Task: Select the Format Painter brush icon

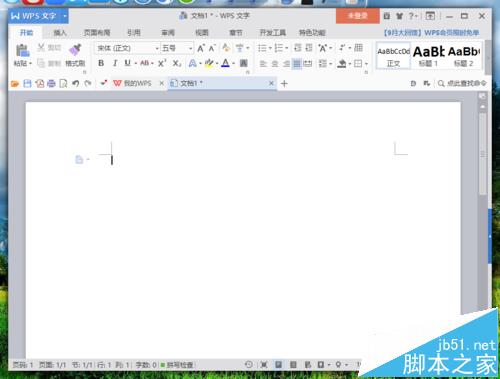Action: [x=75, y=50]
